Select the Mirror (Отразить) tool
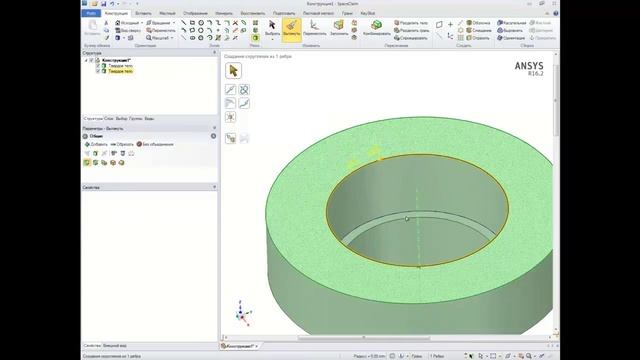Screen dimensions: 640x360 point(478,38)
